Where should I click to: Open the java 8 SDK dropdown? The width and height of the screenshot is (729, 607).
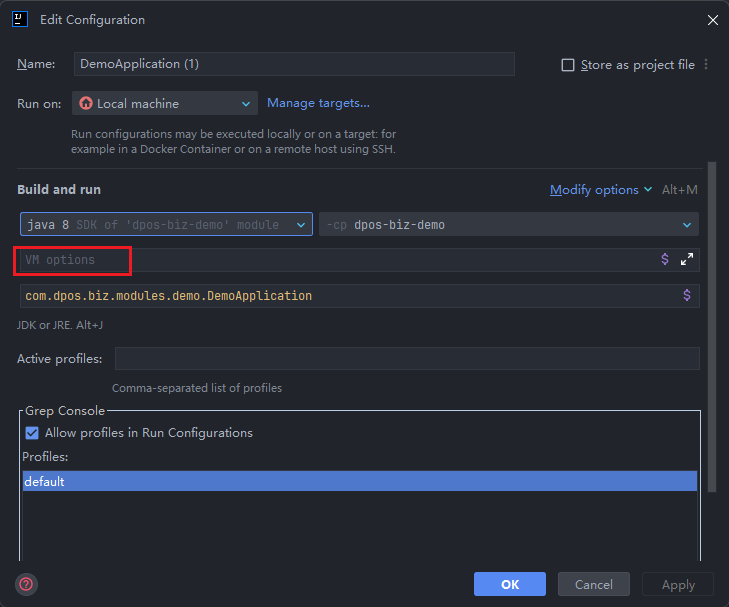pyautogui.click(x=166, y=225)
